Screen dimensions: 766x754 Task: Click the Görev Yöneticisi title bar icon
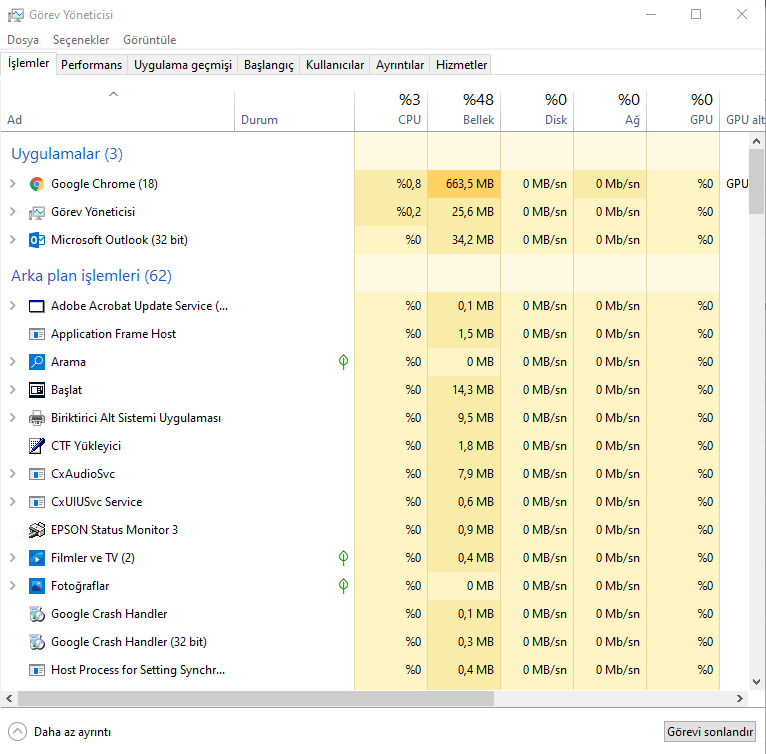[16, 15]
